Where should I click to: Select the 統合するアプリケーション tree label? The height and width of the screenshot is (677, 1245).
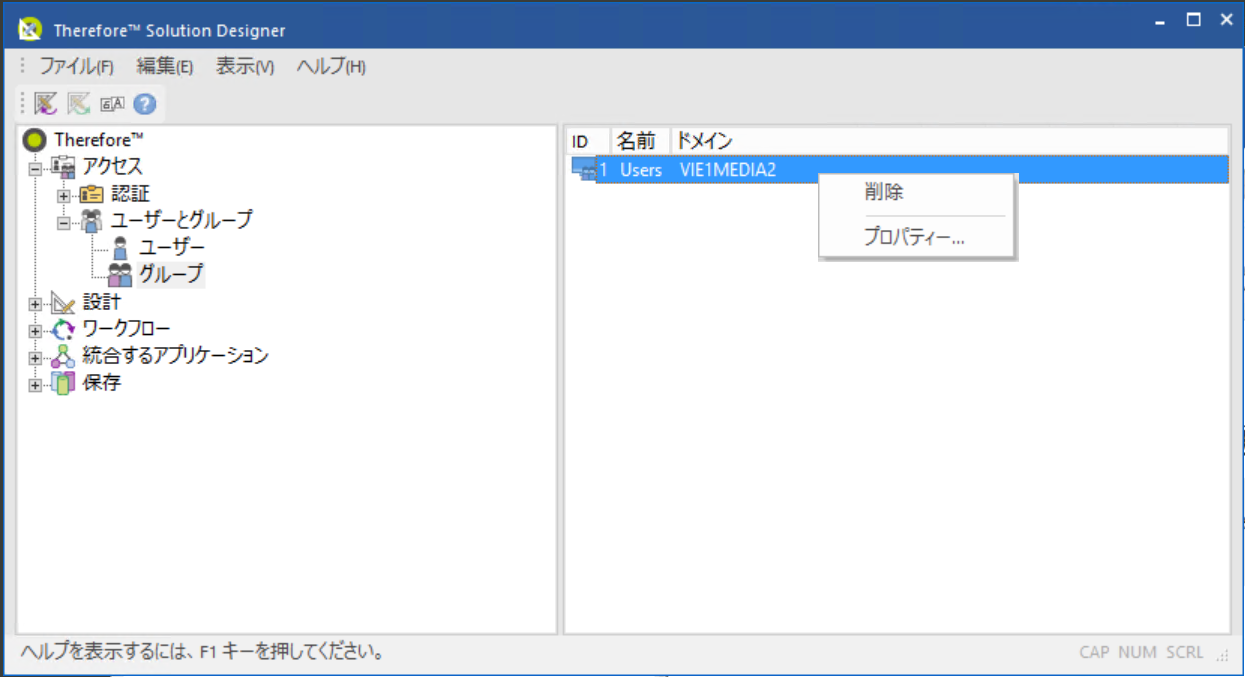coord(175,356)
